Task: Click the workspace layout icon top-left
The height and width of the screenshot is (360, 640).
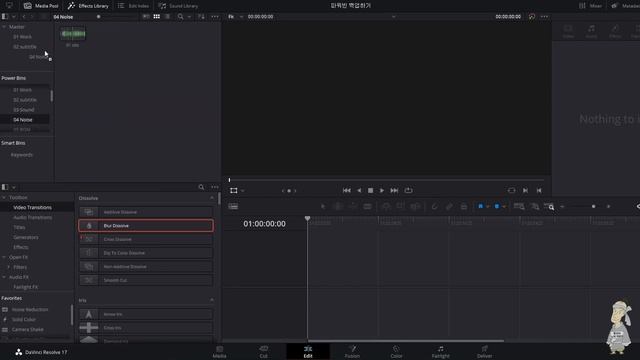Action: tap(9, 6)
